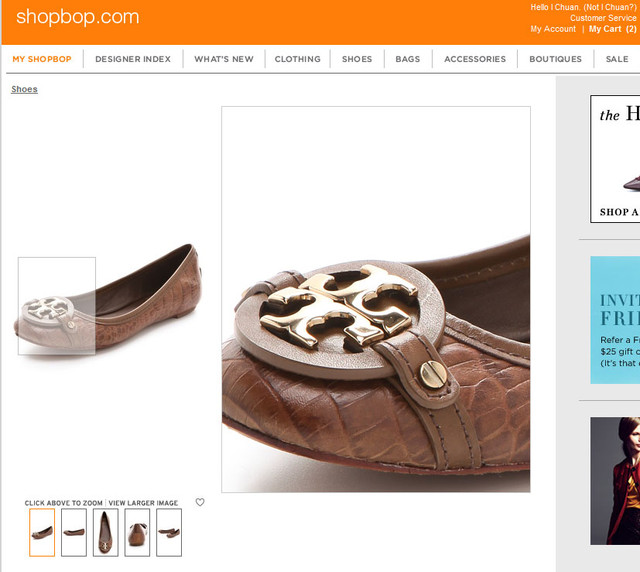
Task: Click the enlarged logo medallion zoom image
Action: click(x=376, y=299)
